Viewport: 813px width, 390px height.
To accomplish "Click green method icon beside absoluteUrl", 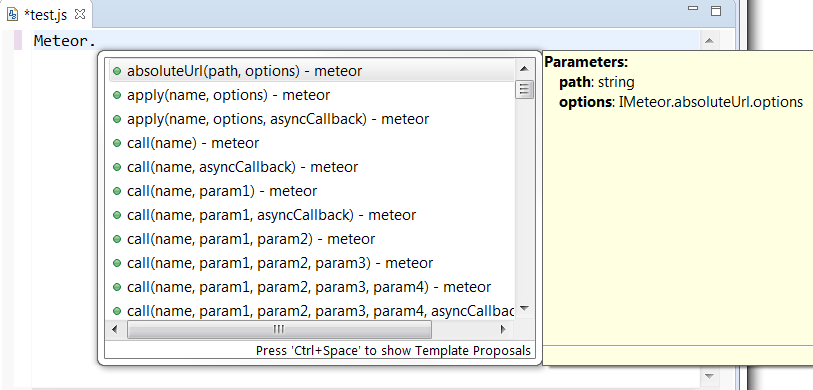I will 117,71.
